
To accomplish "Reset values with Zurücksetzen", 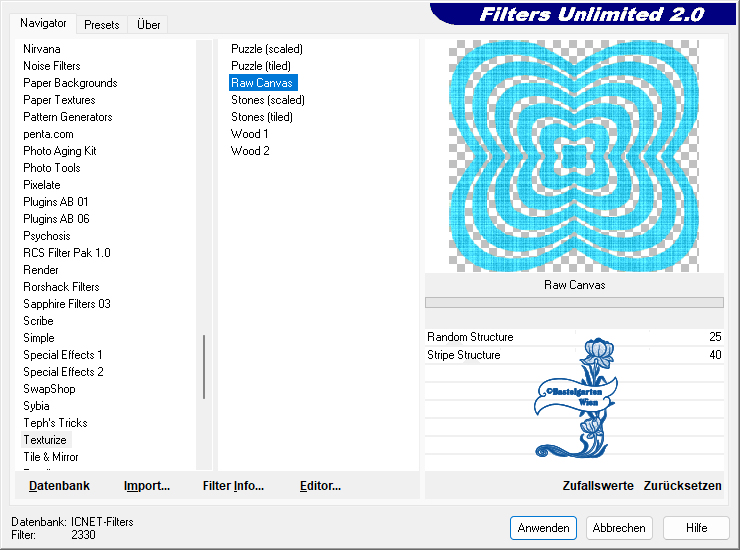I will click(x=682, y=486).
